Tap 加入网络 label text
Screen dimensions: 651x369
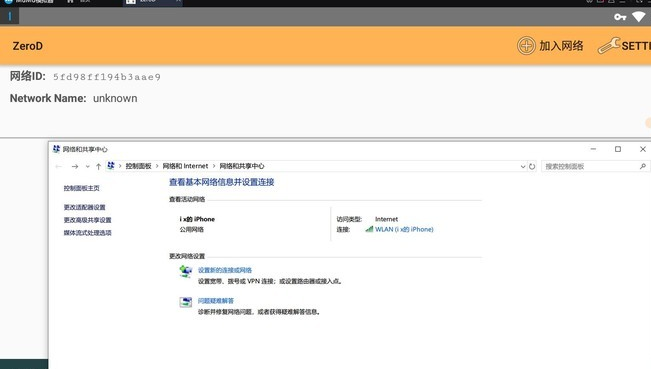coord(561,46)
